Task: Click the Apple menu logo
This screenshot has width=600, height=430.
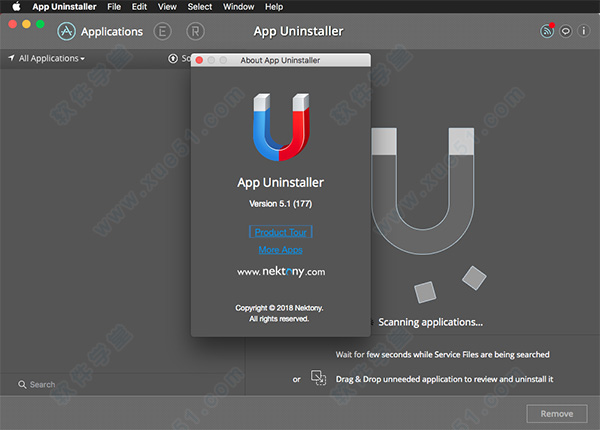Action: click(x=16, y=7)
